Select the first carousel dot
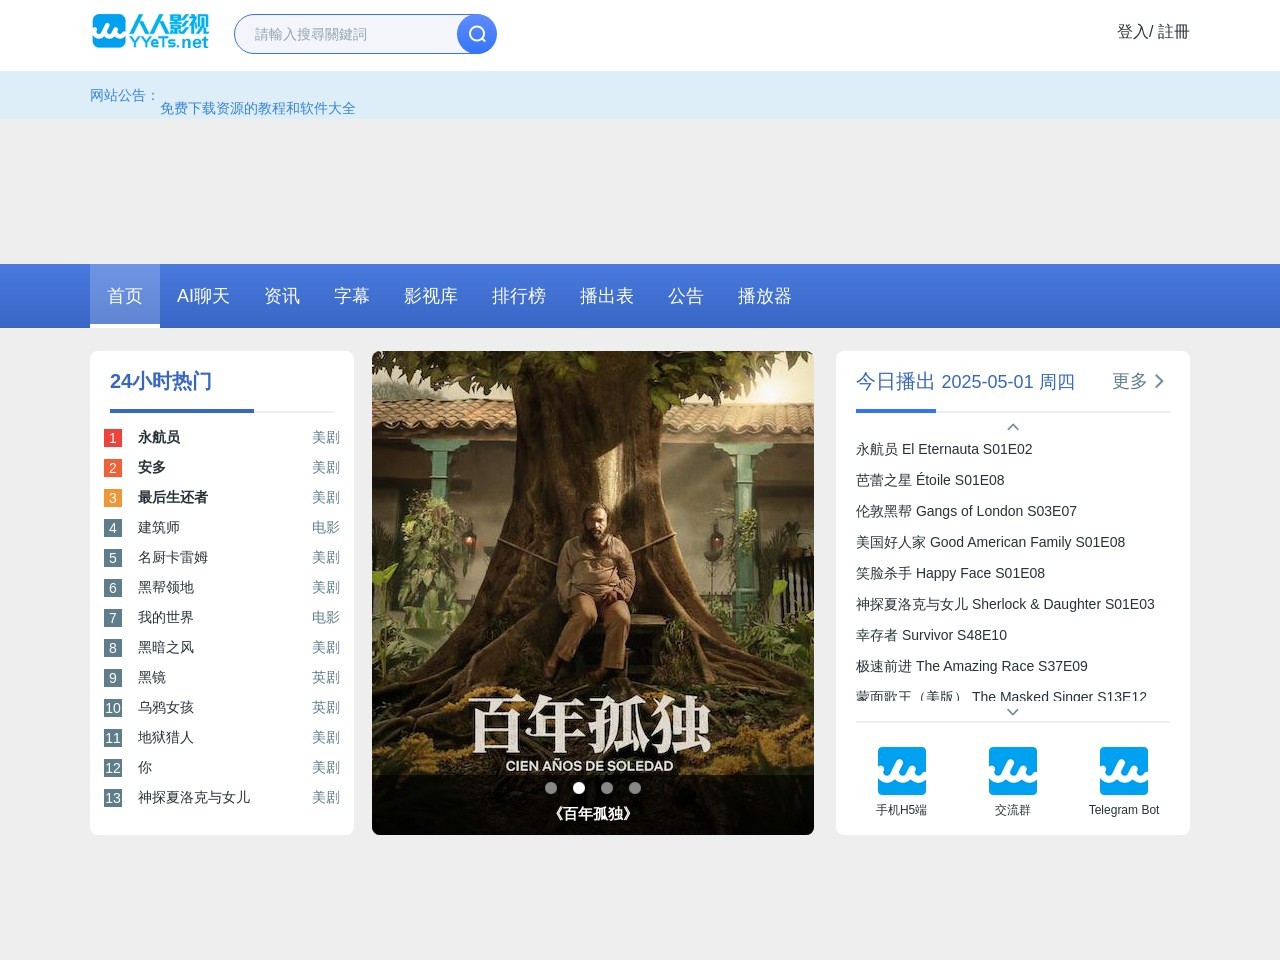This screenshot has height=960, width=1280. tap(551, 788)
